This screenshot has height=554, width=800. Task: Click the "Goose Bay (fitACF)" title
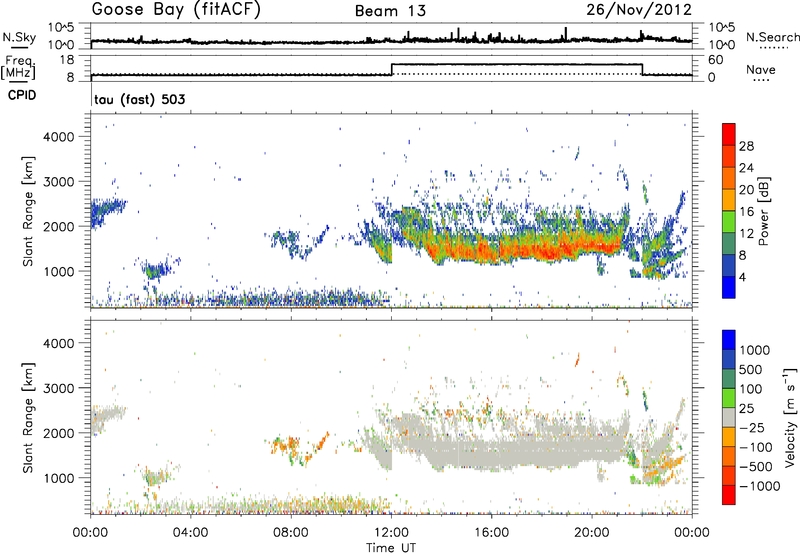coord(176,10)
